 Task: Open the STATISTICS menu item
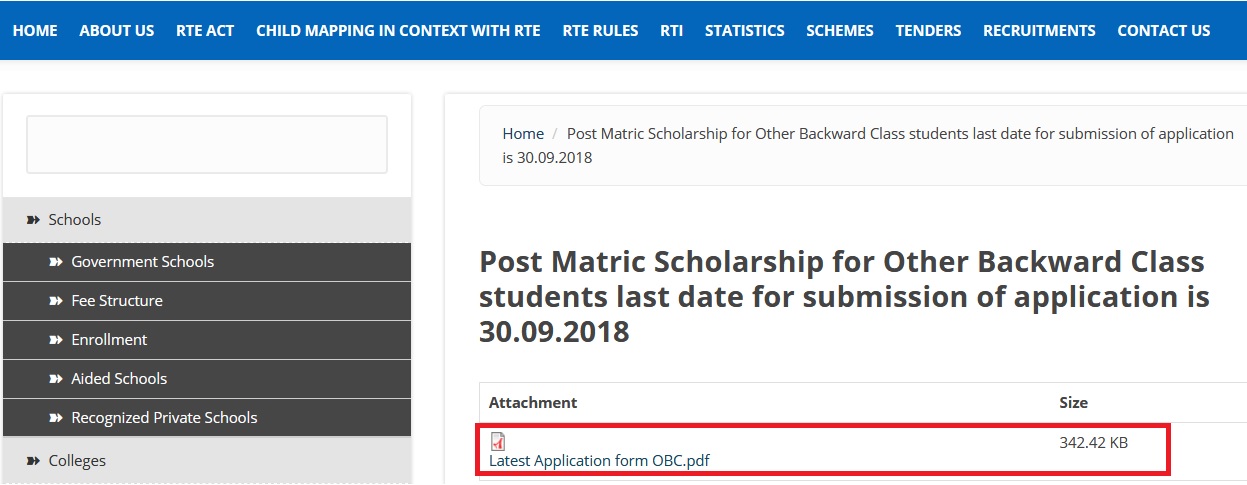coord(745,31)
